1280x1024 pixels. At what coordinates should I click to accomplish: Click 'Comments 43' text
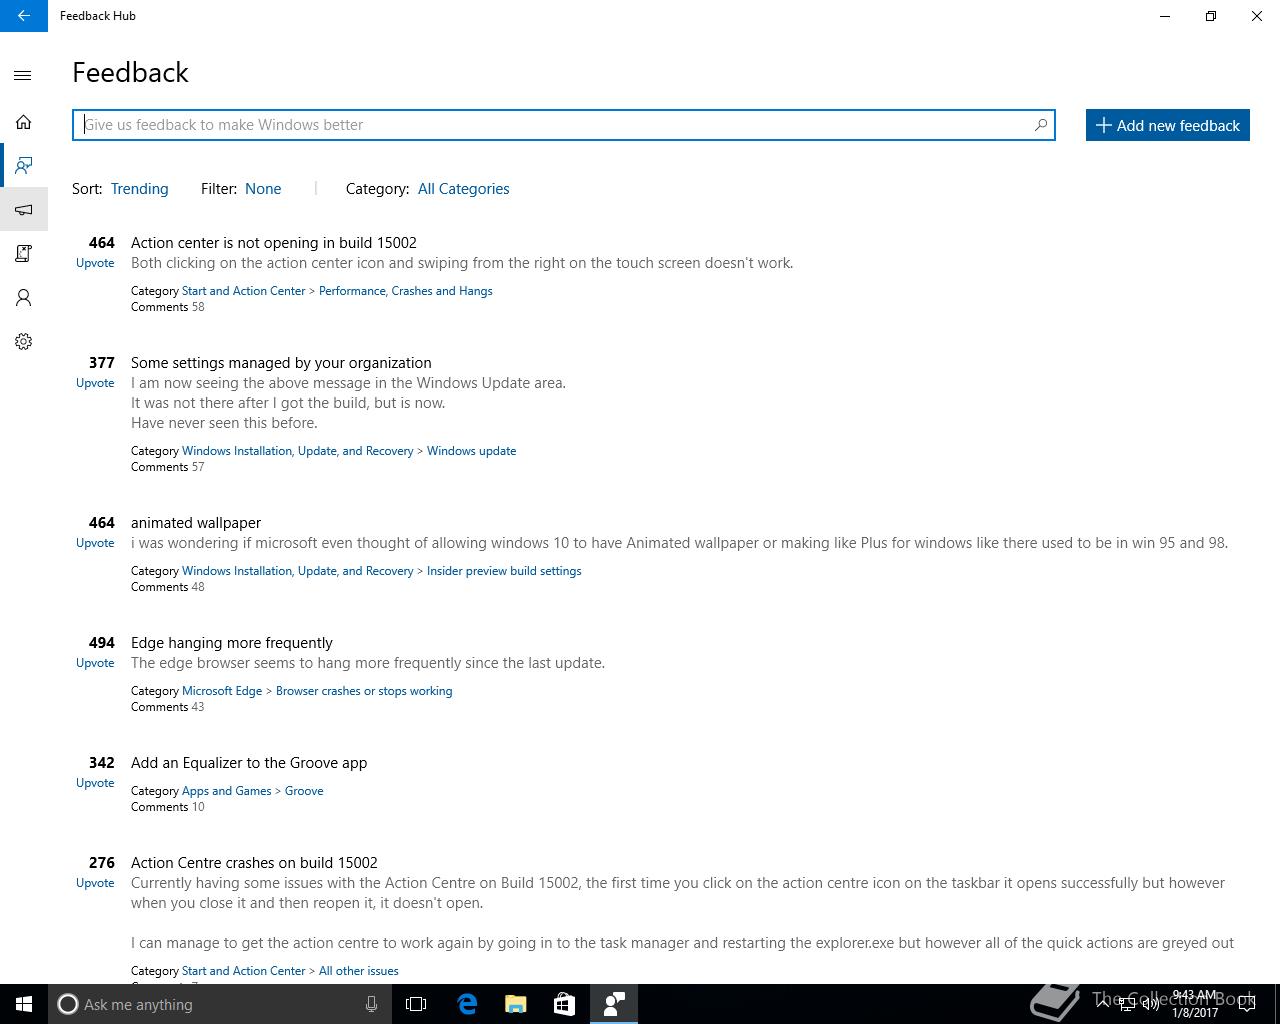(x=168, y=707)
